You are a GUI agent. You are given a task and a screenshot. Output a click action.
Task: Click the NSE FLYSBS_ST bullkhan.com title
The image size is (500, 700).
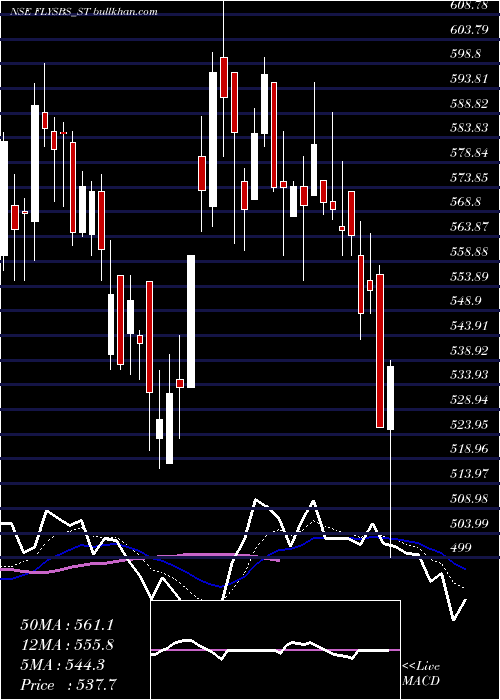pyautogui.click(x=84, y=12)
